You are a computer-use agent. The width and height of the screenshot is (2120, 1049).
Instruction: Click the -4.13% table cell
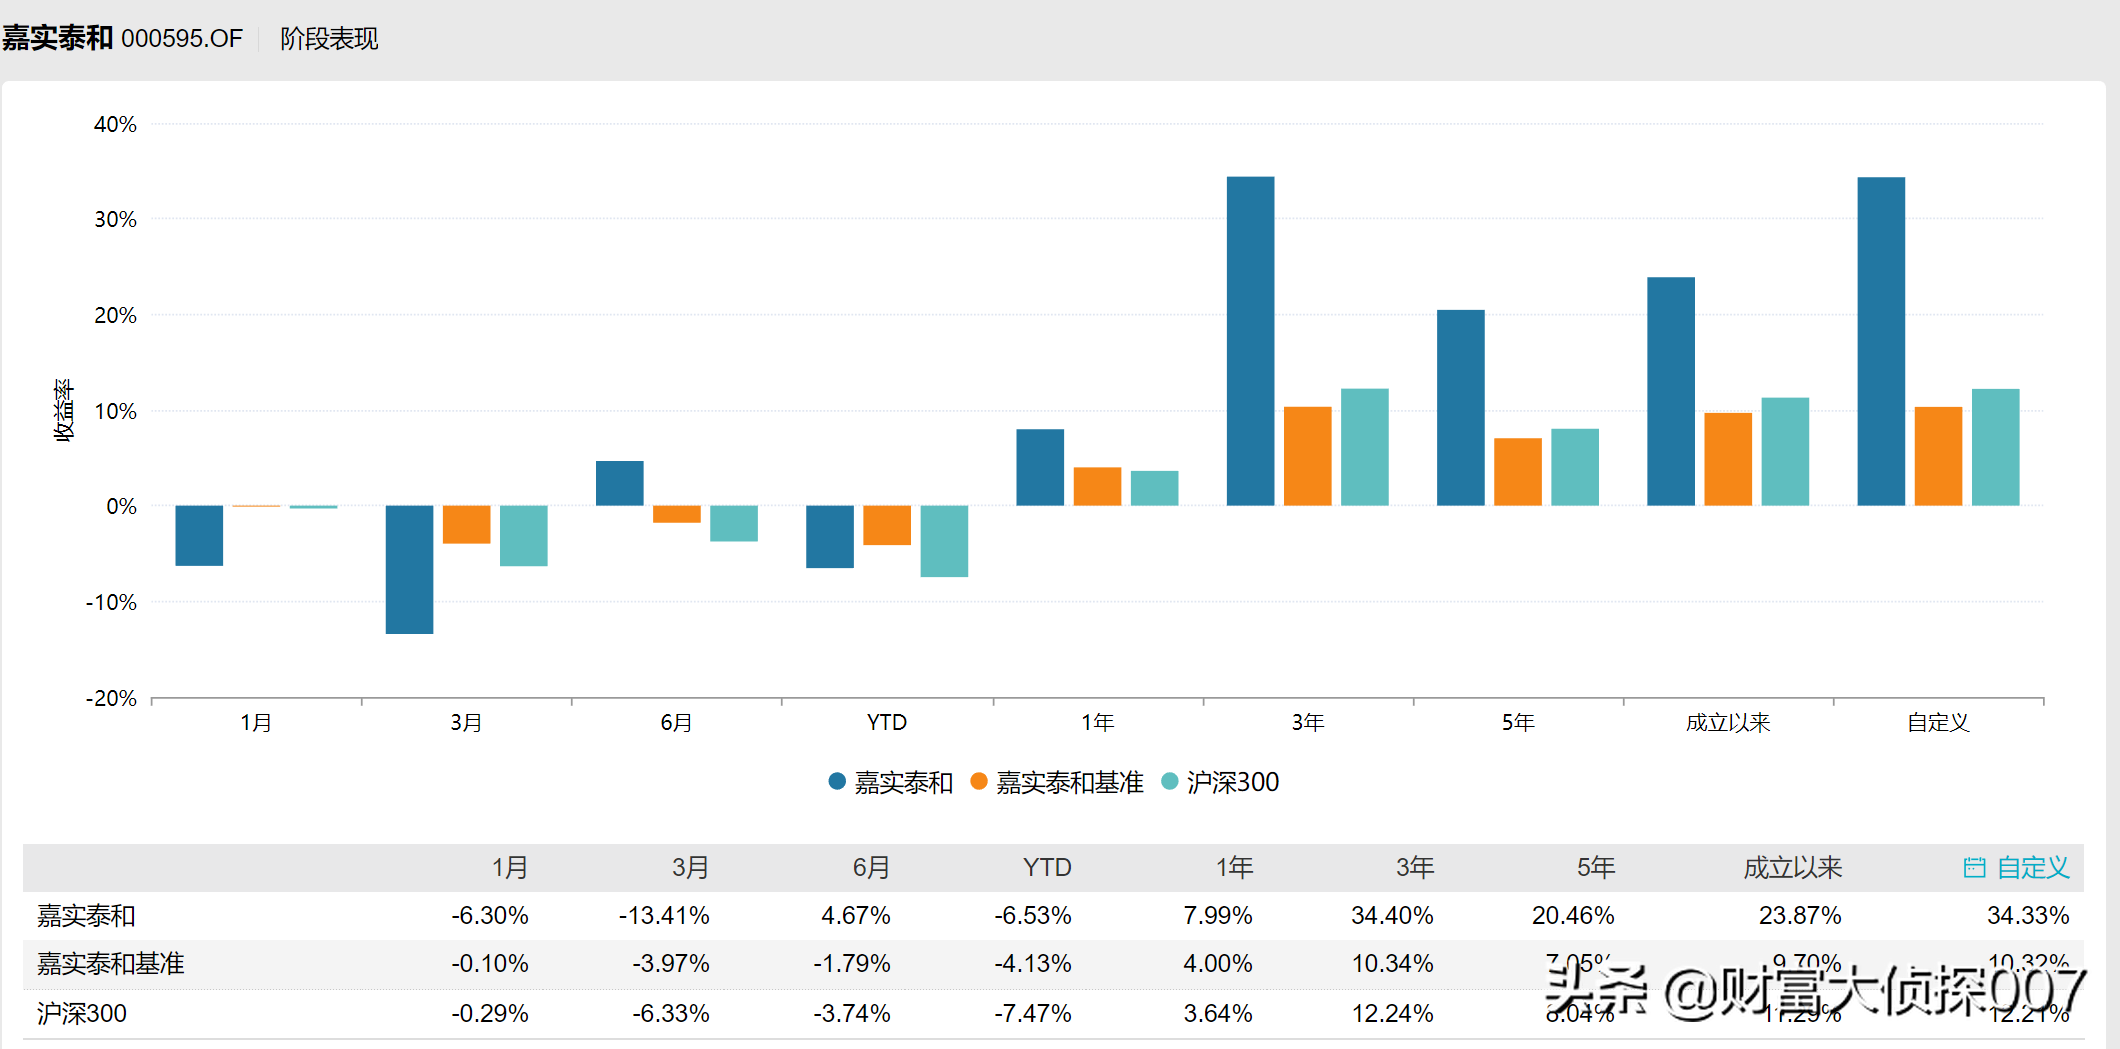coord(1033,963)
